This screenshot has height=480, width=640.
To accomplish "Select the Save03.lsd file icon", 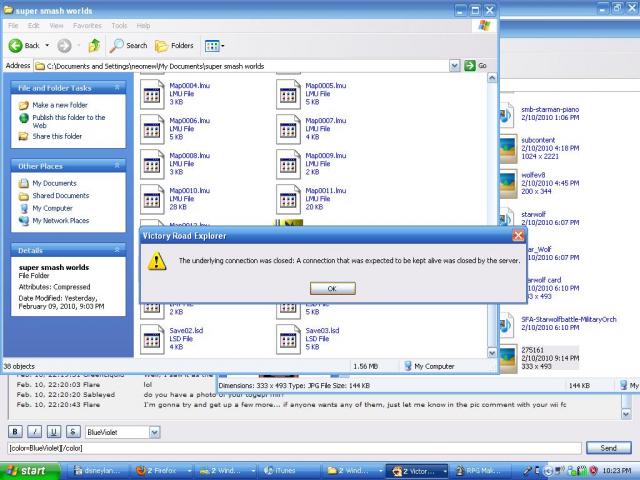I will click(288, 339).
